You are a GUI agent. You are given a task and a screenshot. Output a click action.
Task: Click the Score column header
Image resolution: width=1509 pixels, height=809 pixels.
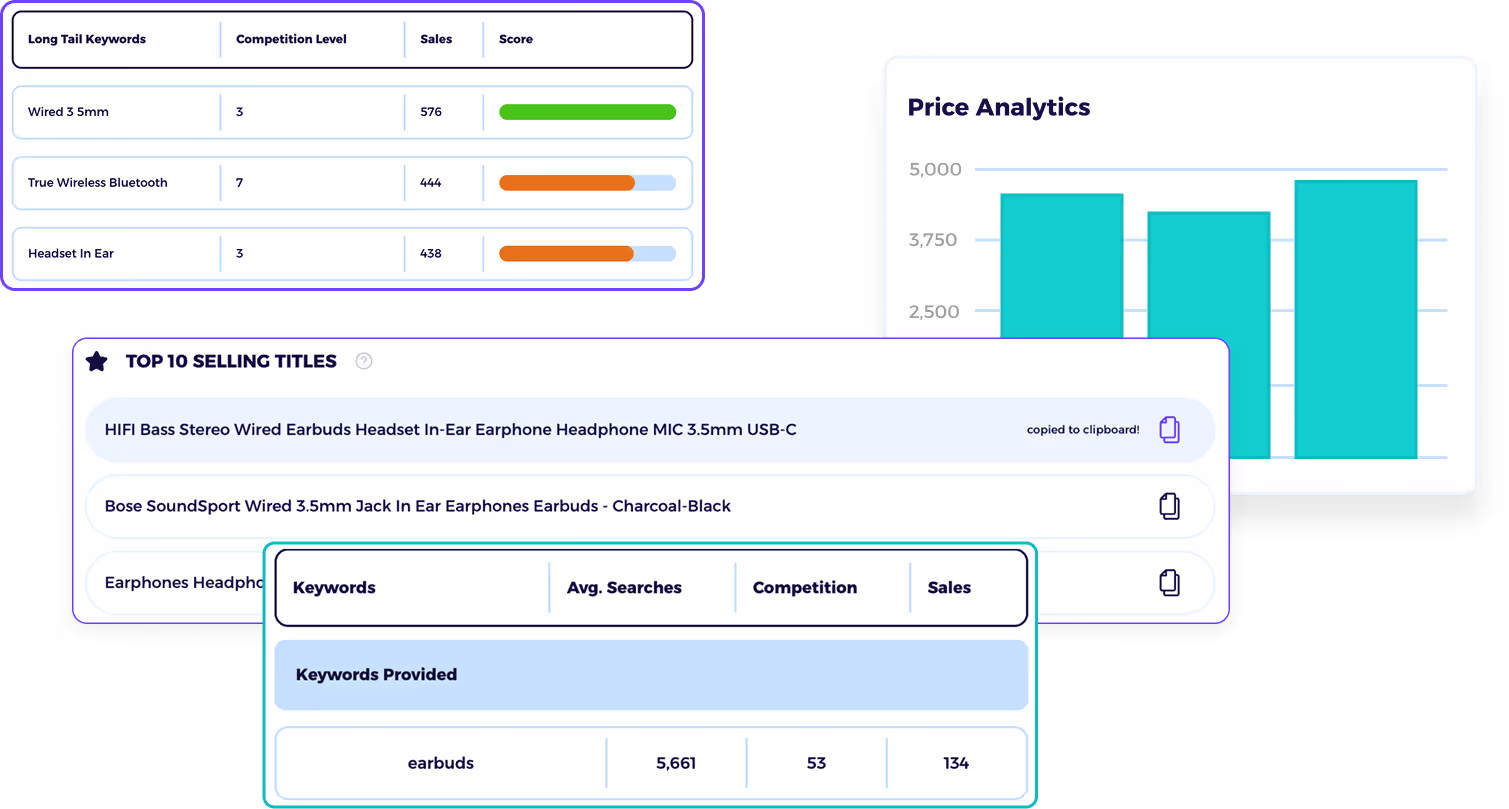point(515,40)
